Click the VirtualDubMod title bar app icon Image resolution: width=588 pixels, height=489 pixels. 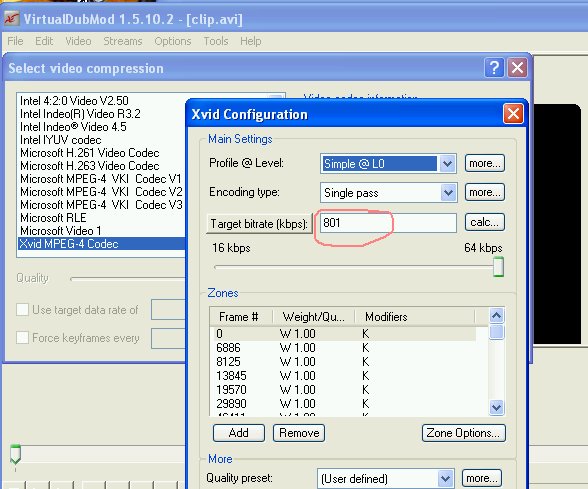point(12,19)
